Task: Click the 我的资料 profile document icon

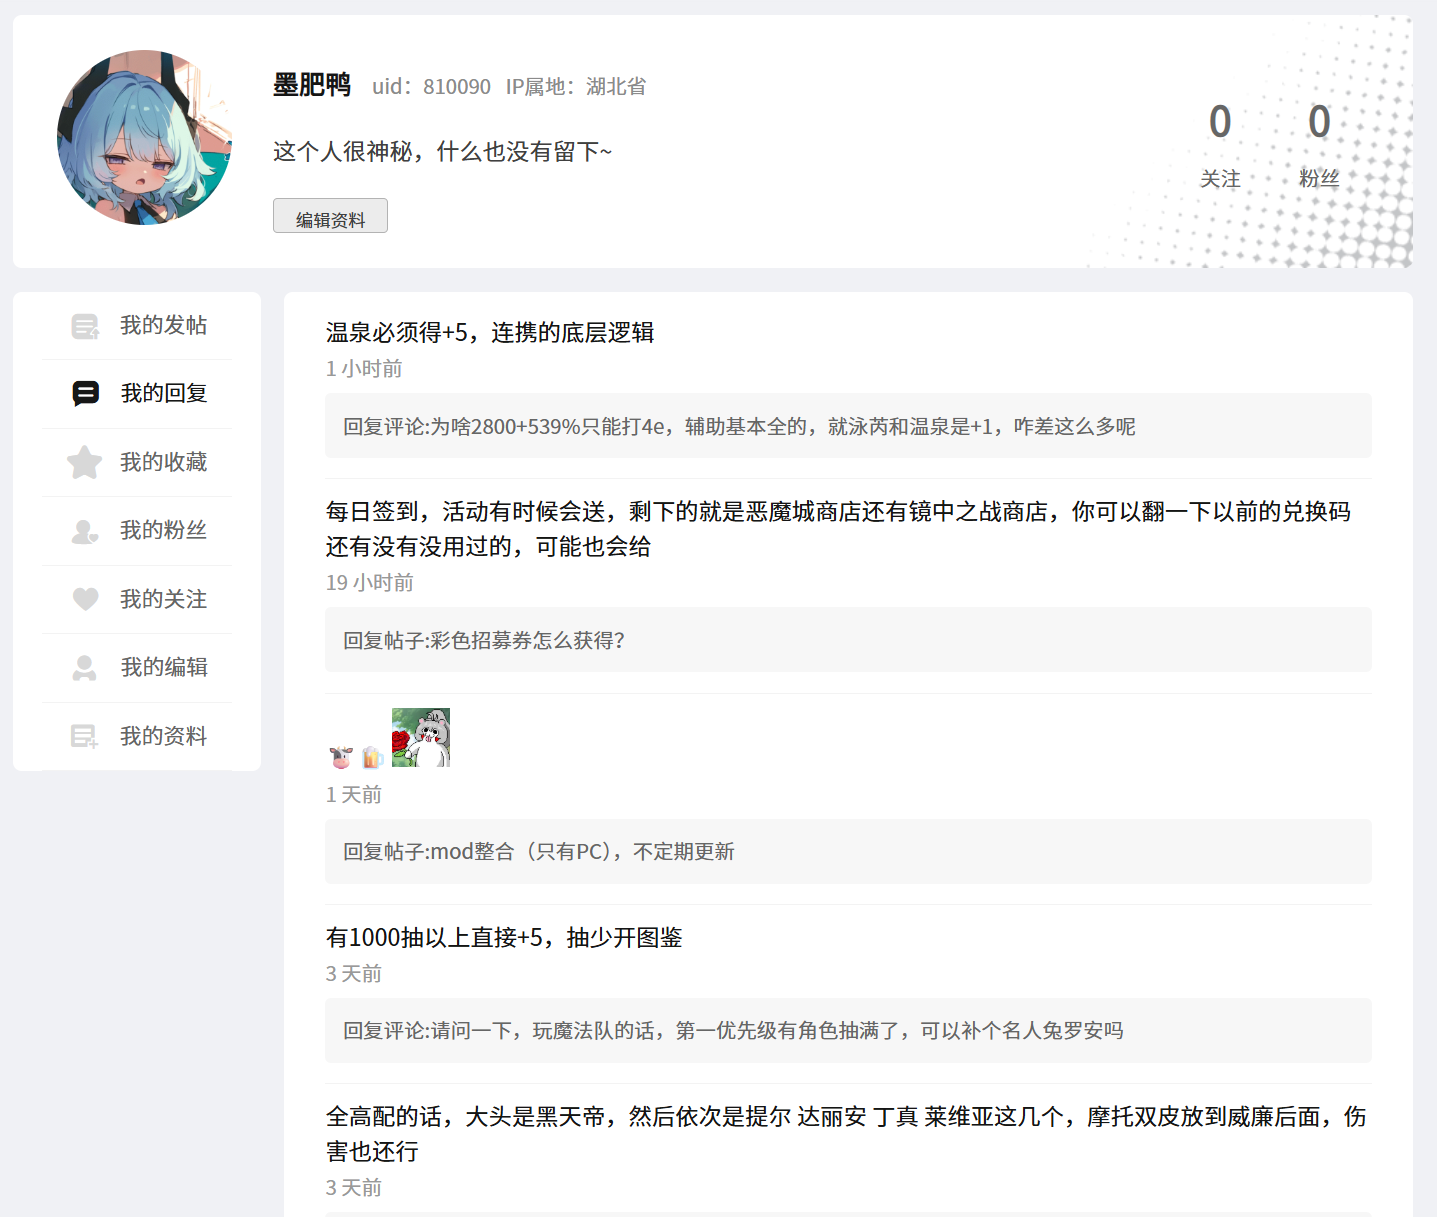Action: pos(85,737)
